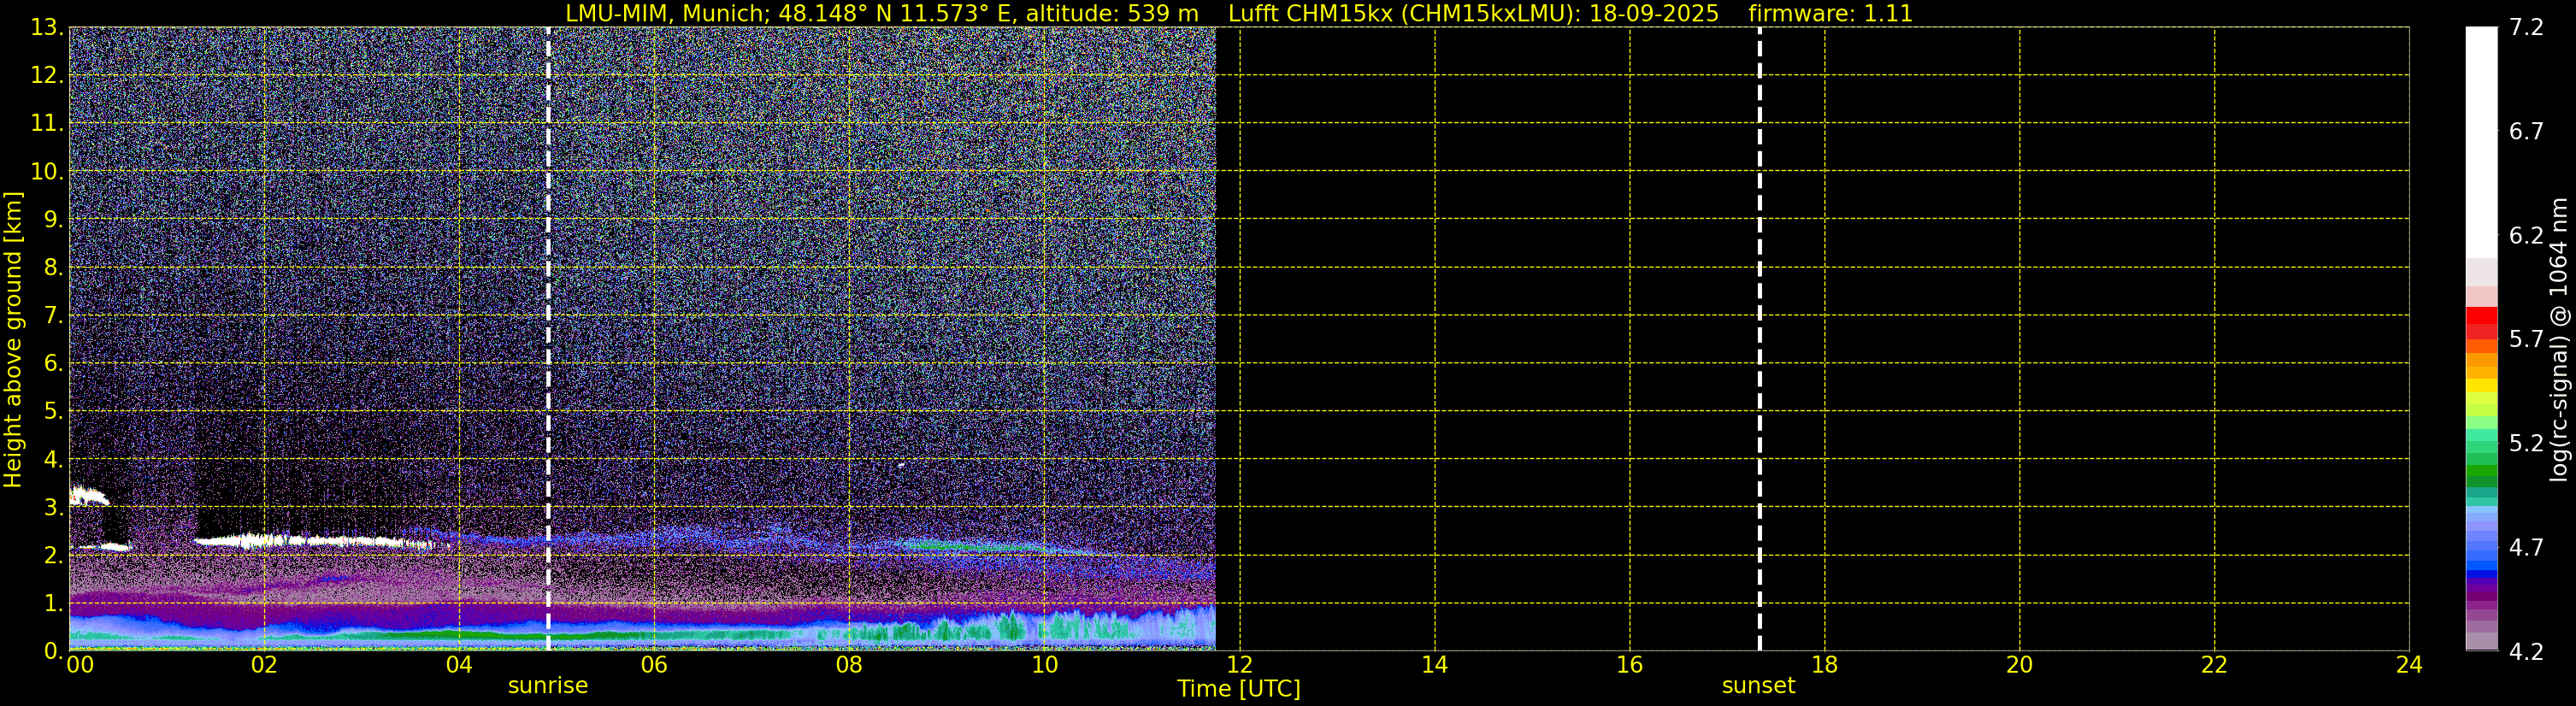Click the colorbar tick value '4.7'
This screenshot has height=706, width=2576.
point(2526,547)
